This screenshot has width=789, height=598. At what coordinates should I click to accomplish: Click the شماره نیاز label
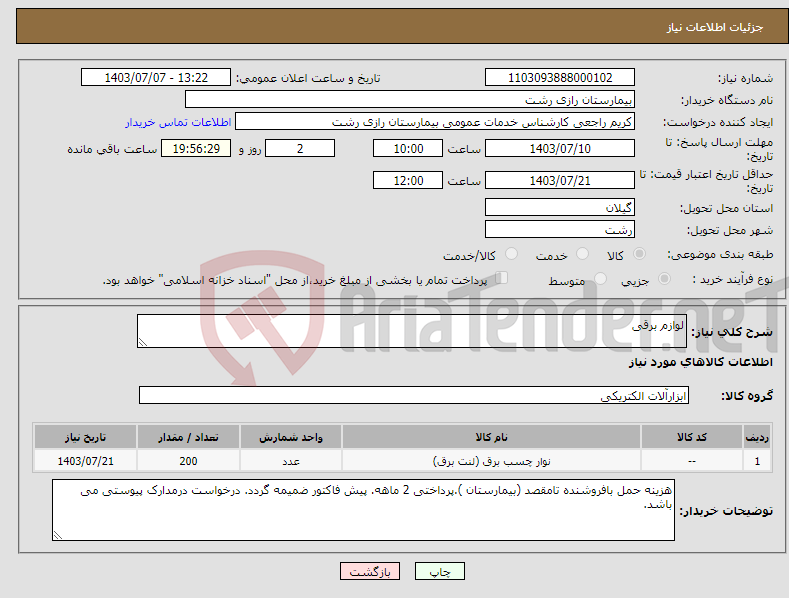(745, 79)
